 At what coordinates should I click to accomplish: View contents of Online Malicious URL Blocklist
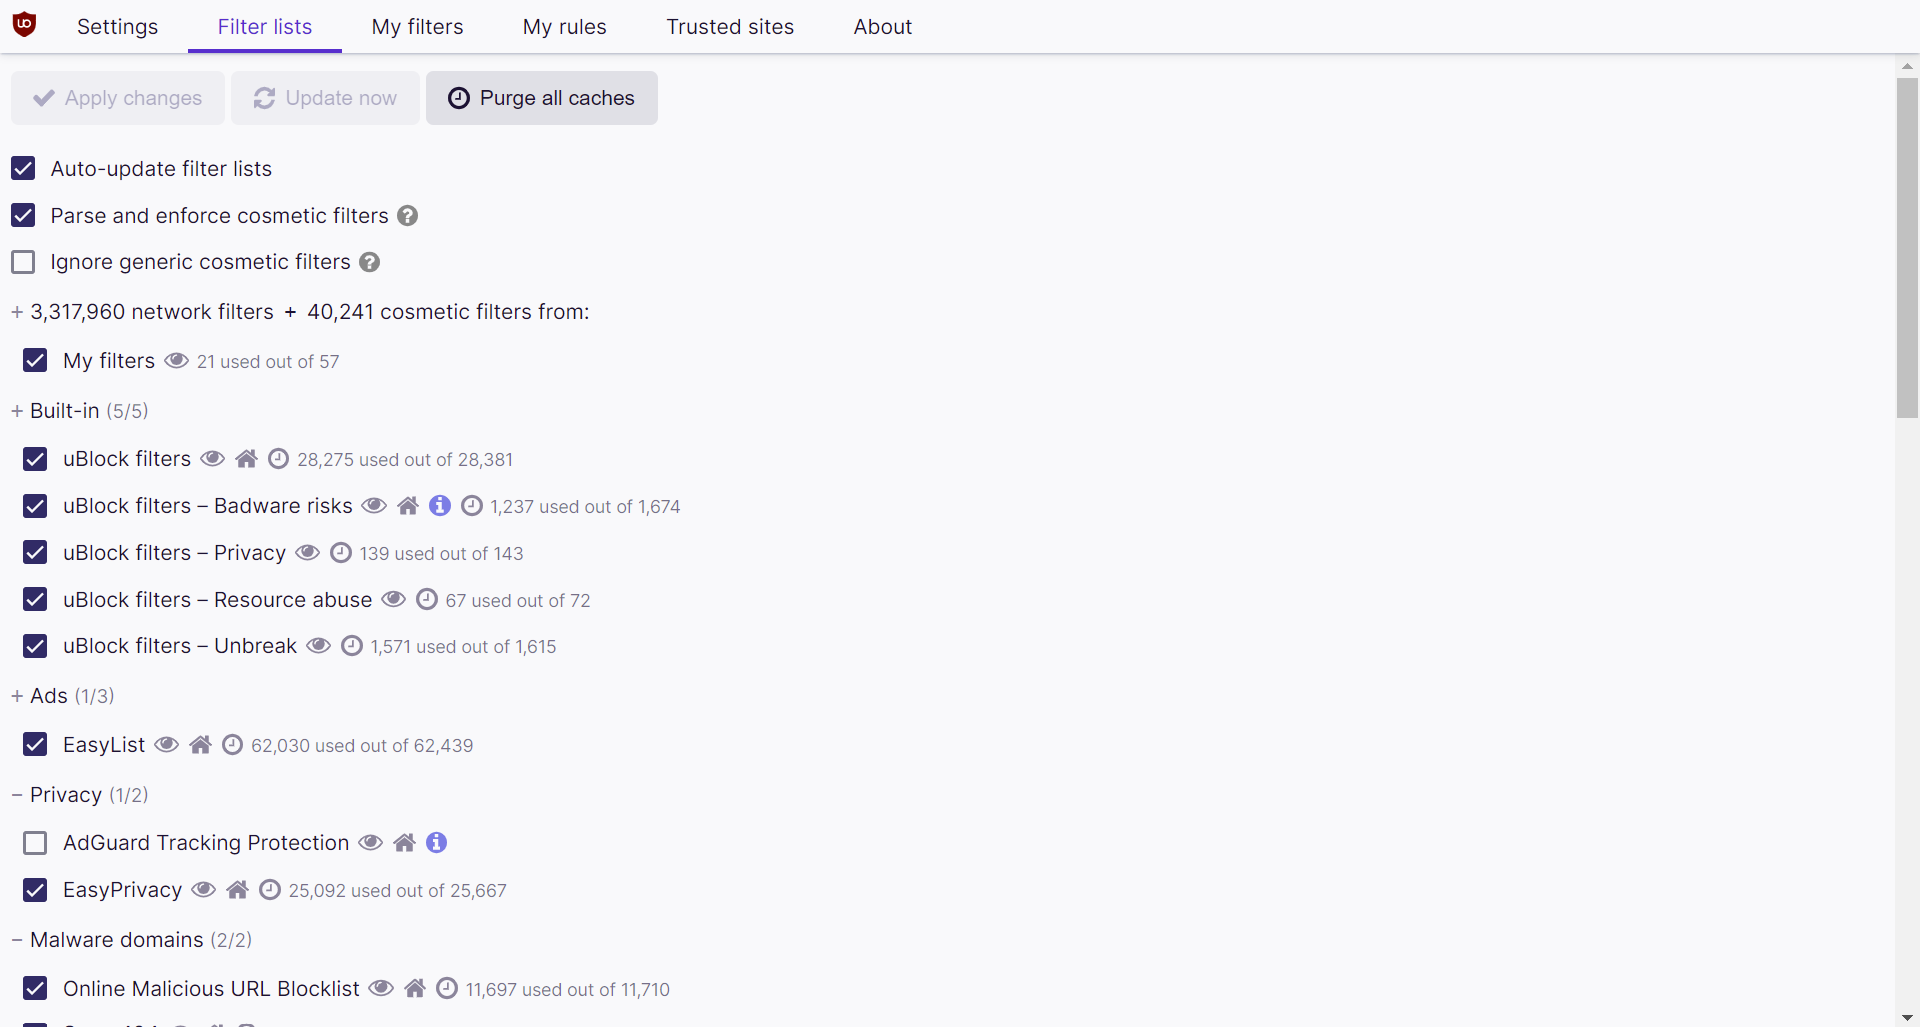pos(381,988)
